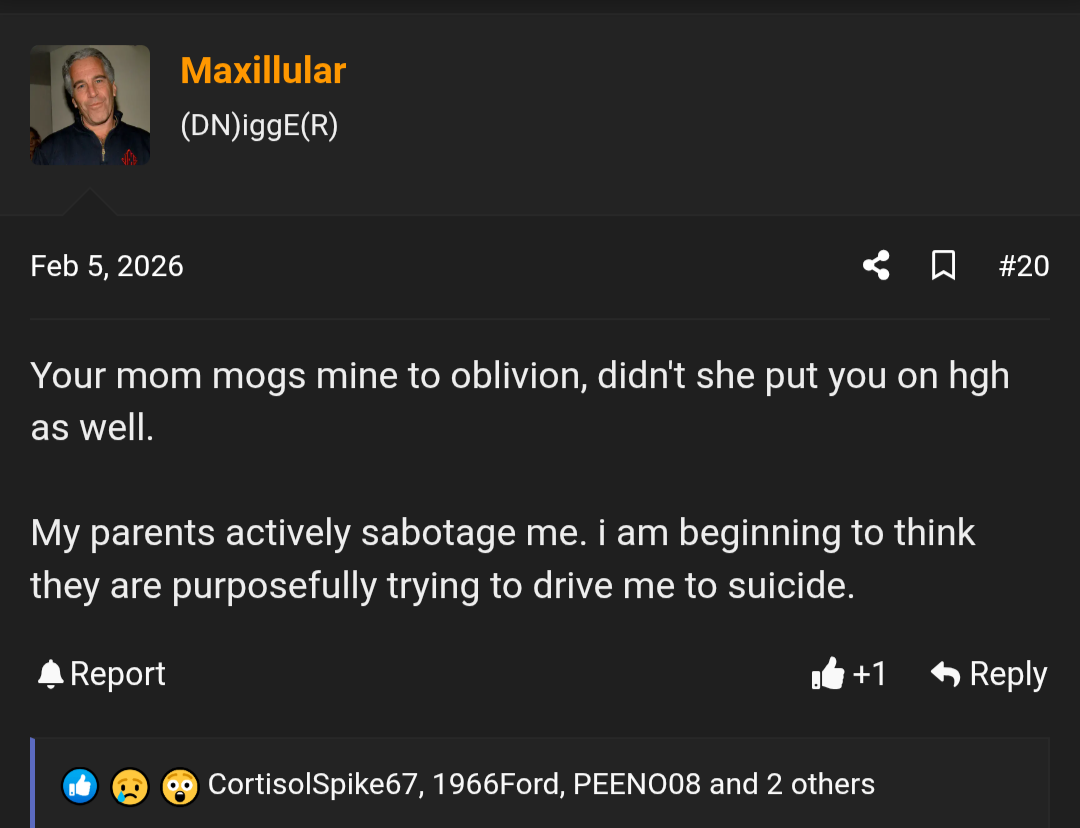Select the crying face reaction emoji
Screen dimensions: 1080x828
[x=130, y=786]
